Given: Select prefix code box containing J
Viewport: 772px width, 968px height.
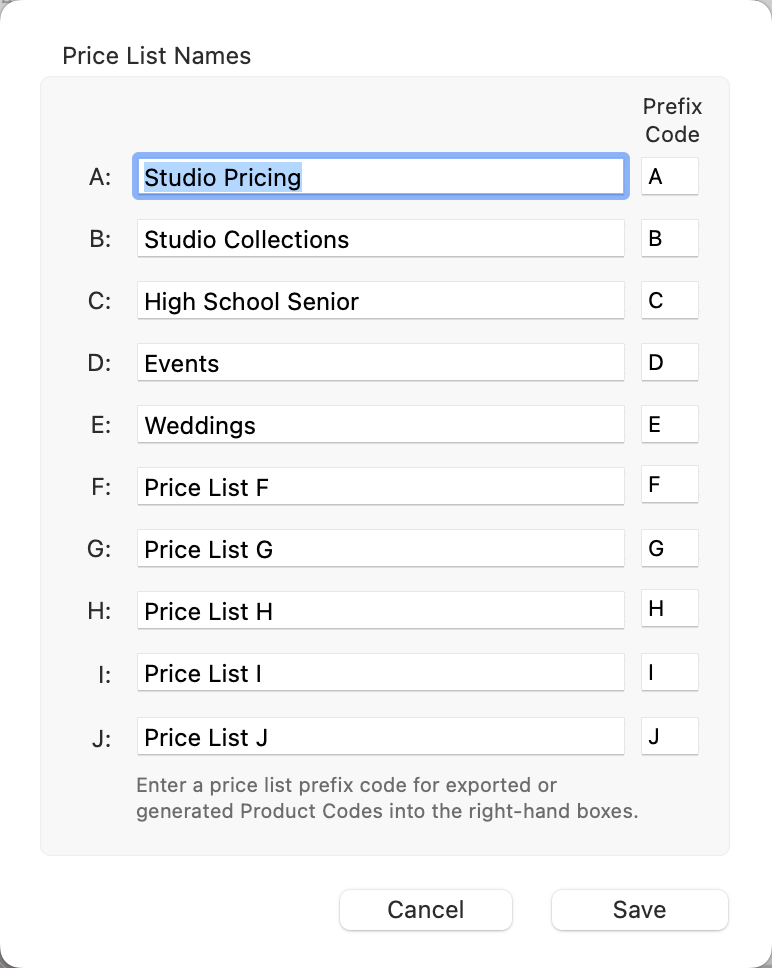Looking at the screenshot, I should [669, 736].
